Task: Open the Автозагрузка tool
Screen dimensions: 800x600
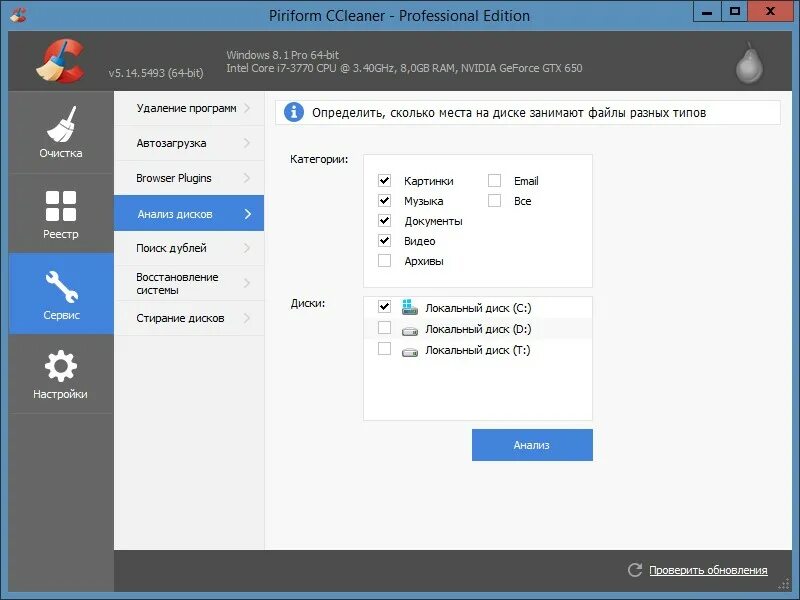Action: click(x=189, y=143)
